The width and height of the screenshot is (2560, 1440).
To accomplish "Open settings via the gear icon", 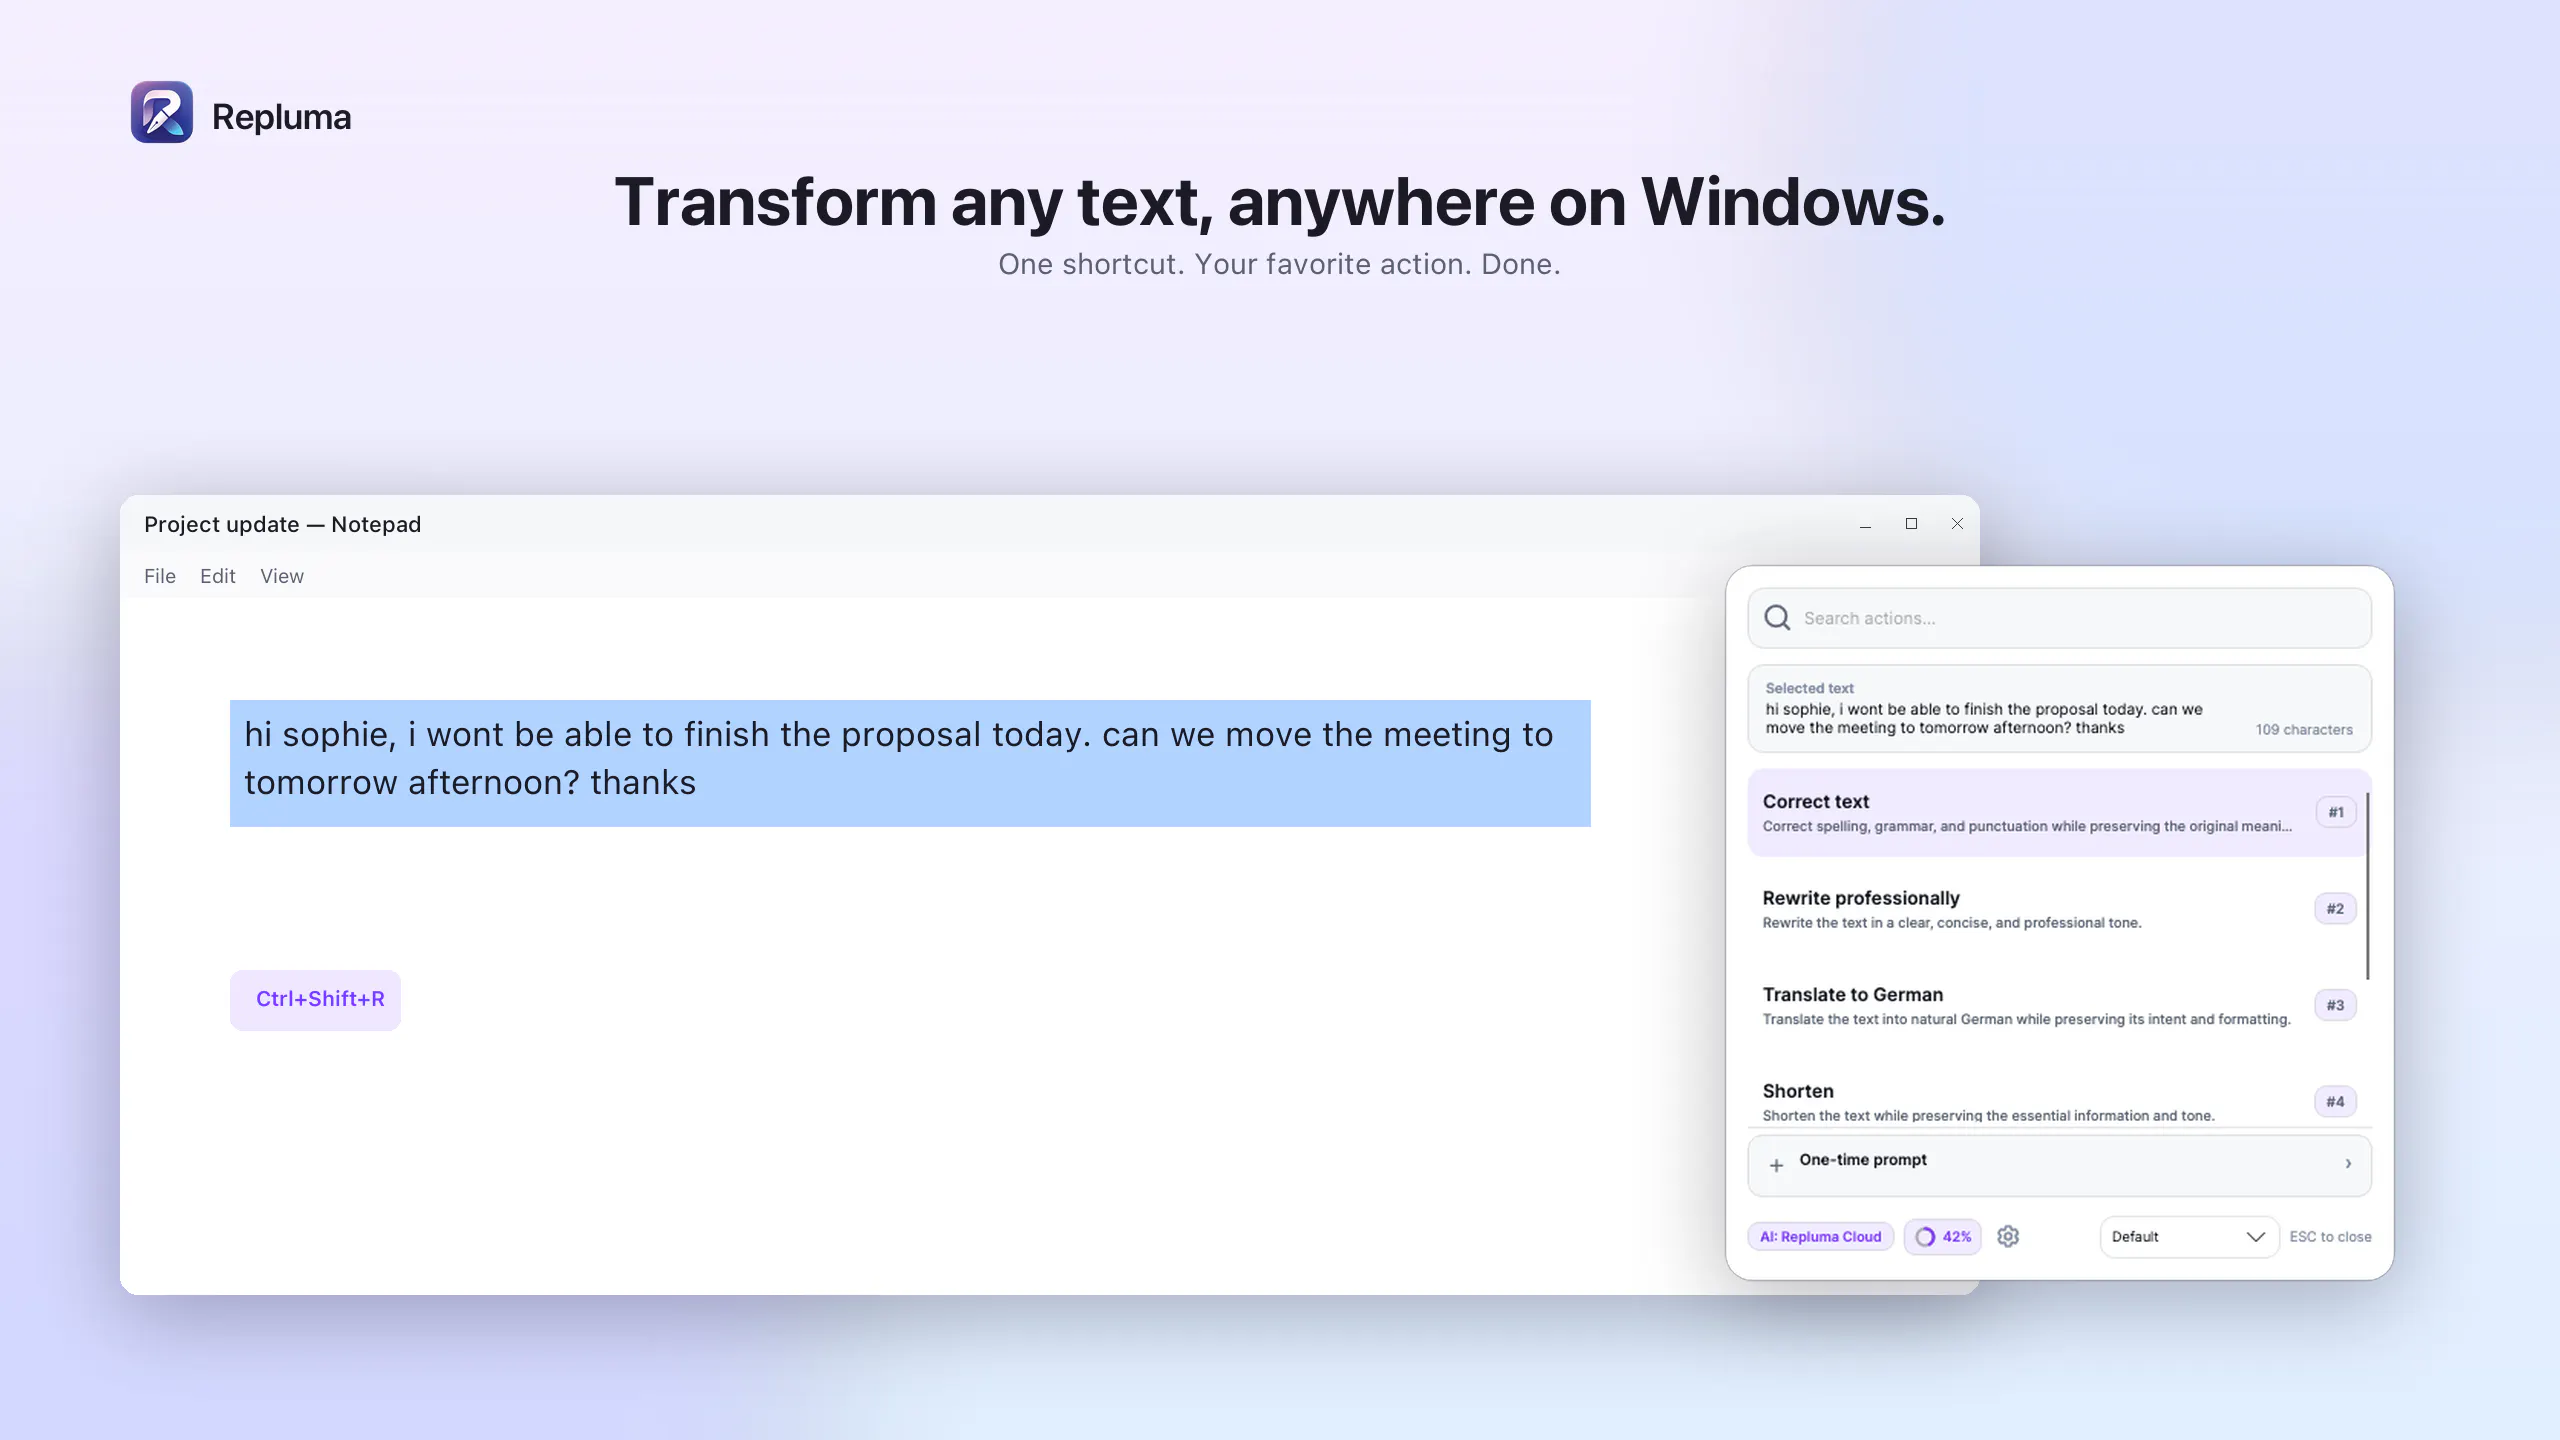I will (x=2008, y=1237).
